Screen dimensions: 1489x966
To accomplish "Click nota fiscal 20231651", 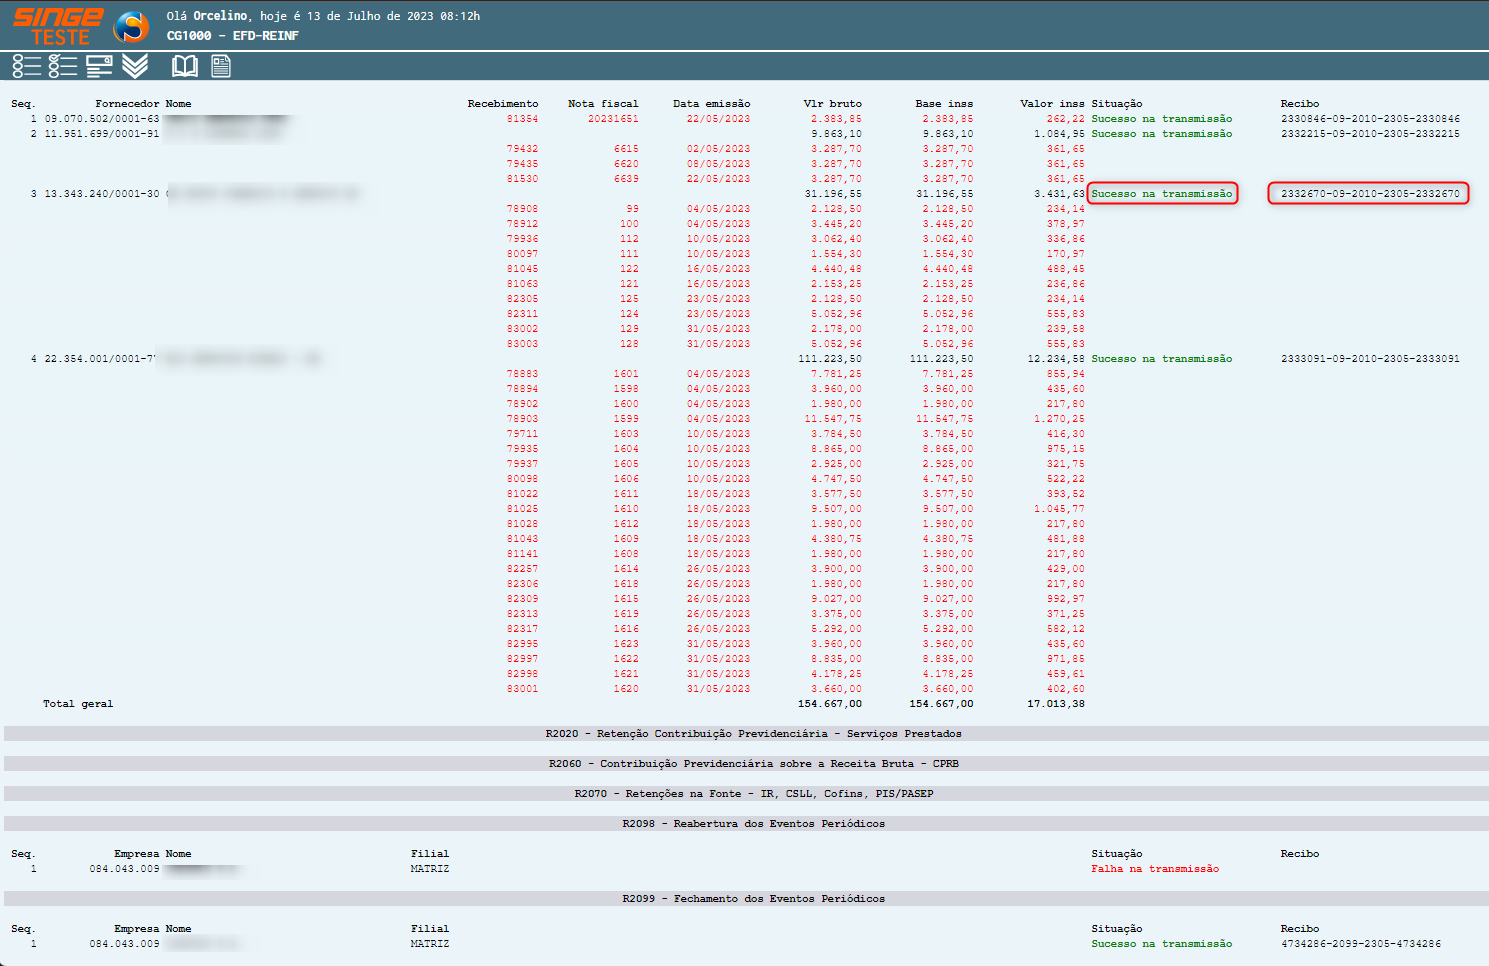I will (x=612, y=119).
